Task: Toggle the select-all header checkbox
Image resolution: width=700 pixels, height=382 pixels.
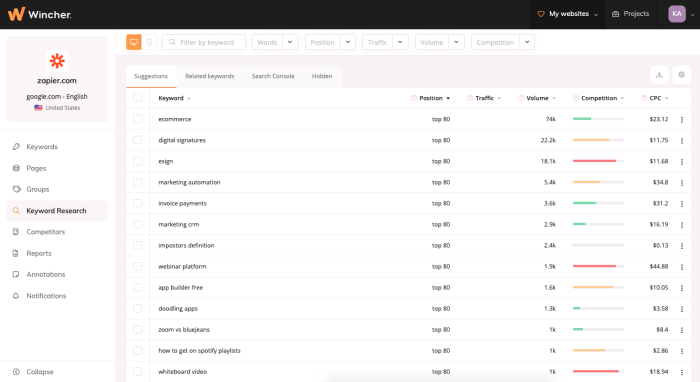Action: pos(138,98)
